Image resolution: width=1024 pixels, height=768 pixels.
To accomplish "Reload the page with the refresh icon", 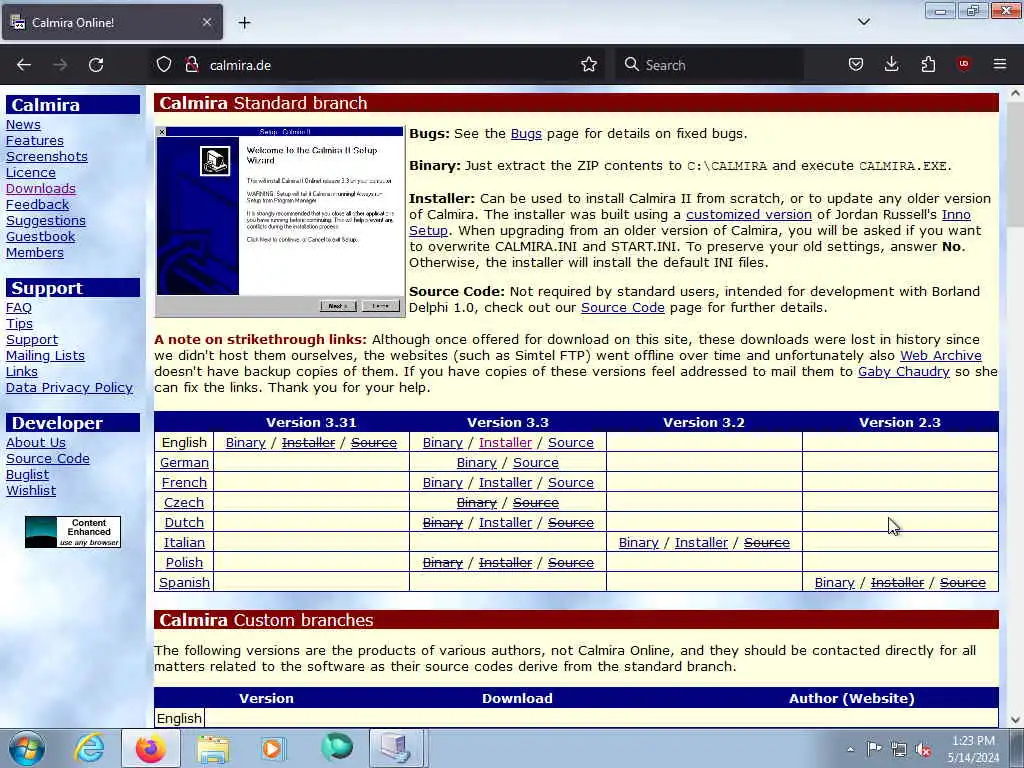I will click(x=96, y=65).
